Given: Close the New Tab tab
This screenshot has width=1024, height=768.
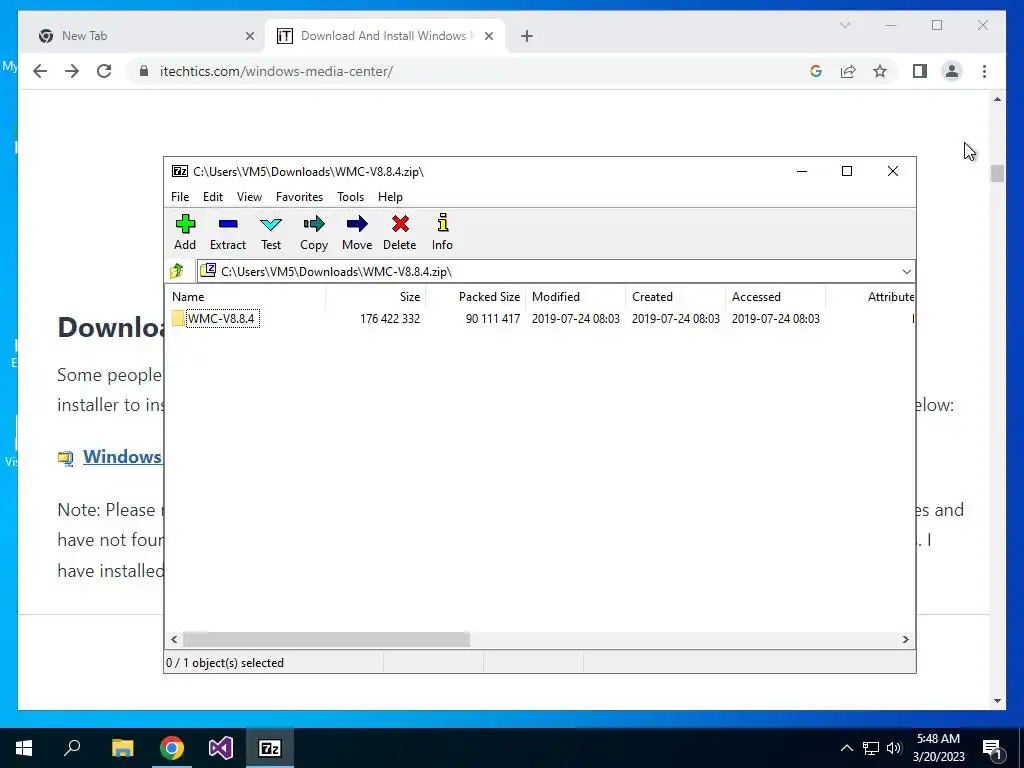Looking at the screenshot, I should [x=249, y=36].
